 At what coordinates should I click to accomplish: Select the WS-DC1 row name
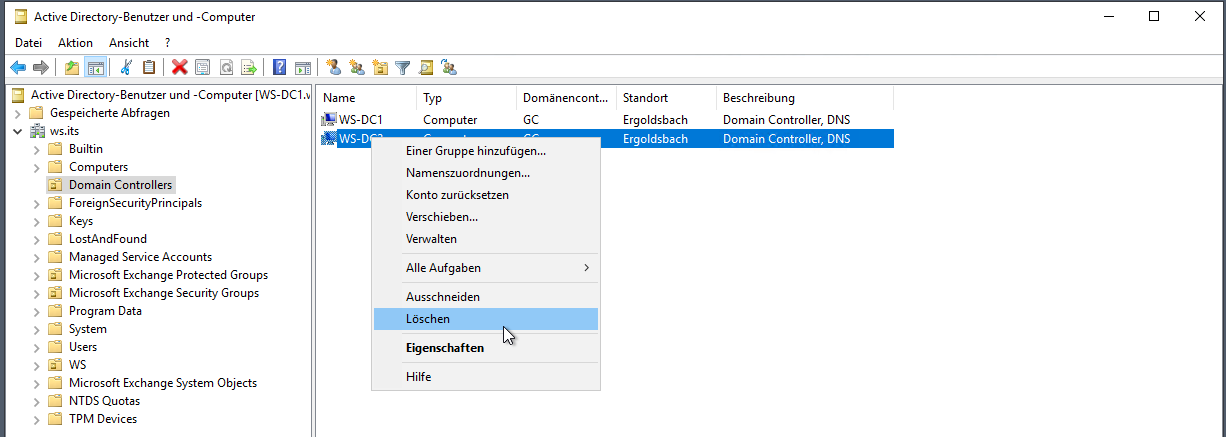361,120
